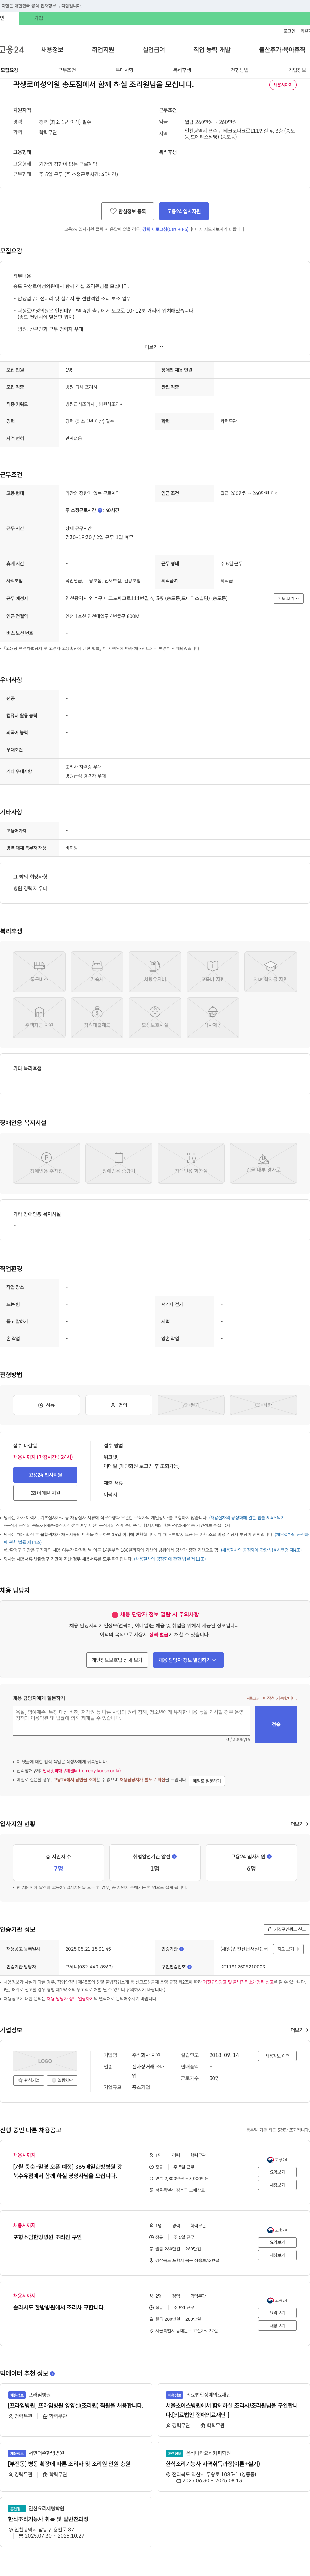Viewport: 310px width, 2576px height.
Task: Go to the 고용24 home logo
Action: click(12, 49)
